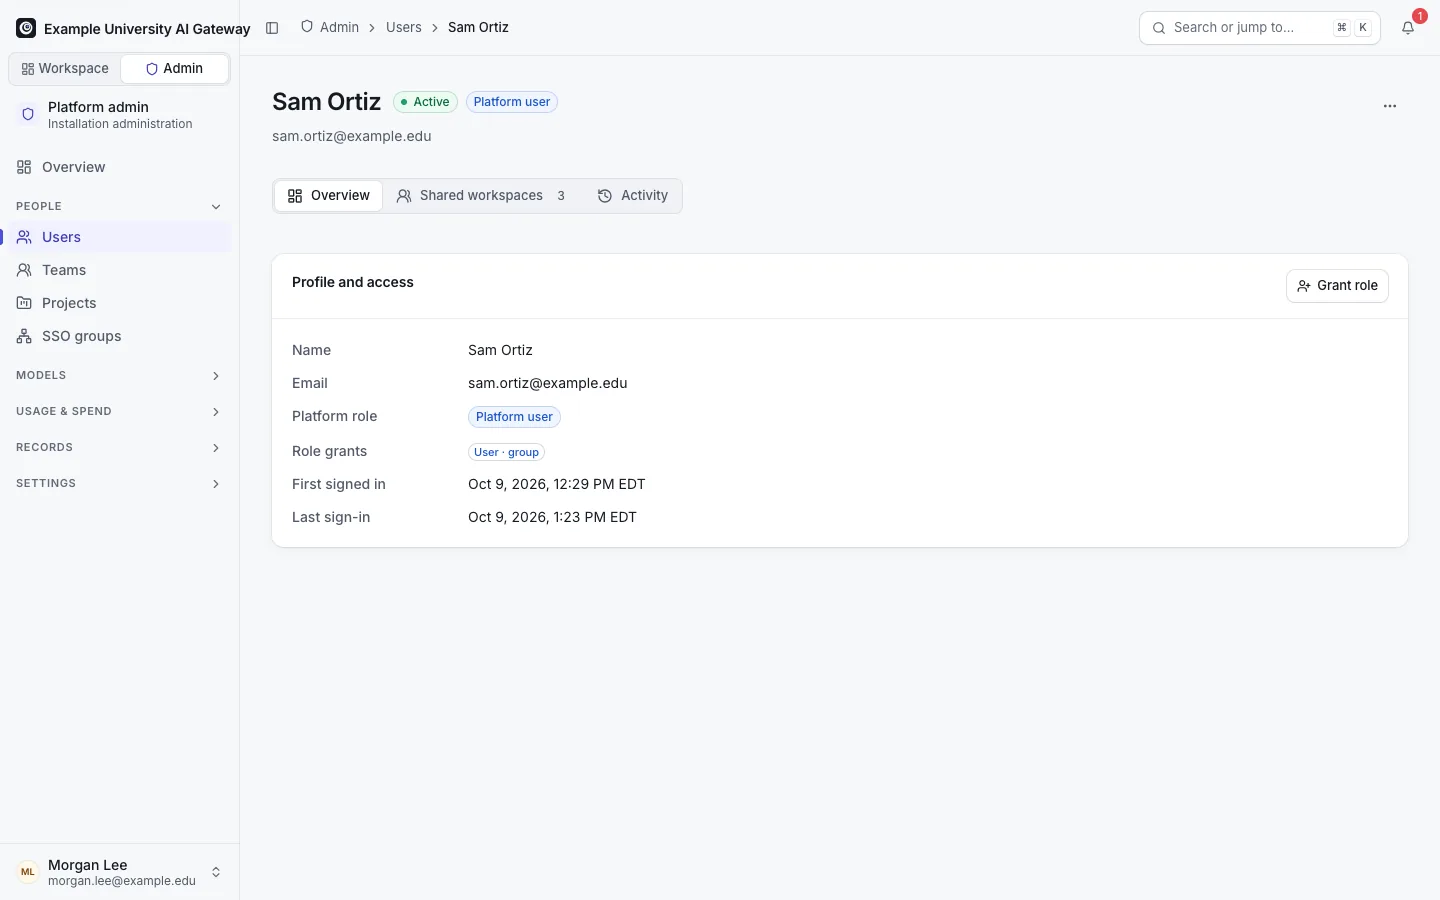This screenshot has width=1440, height=900.
Task: Click the Sam Ortiz breadcrumb text
Action: click(478, 28)
